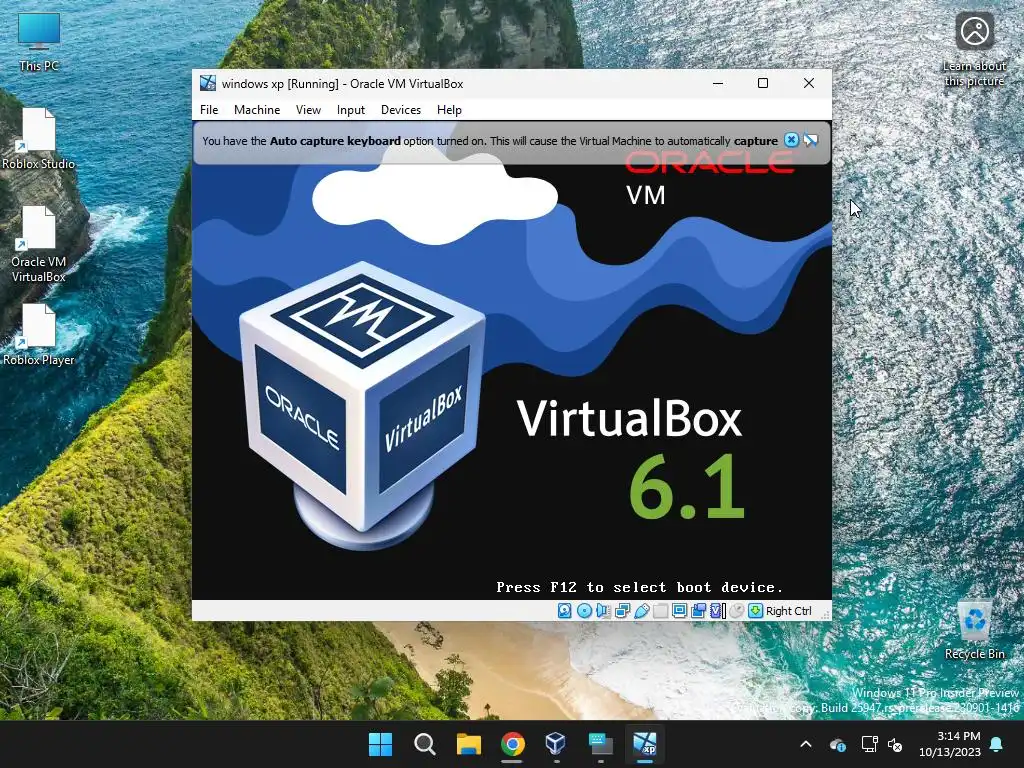
Task: Select the Roblox Studio desktop shortcut
Action: click(x=39, y=140)
